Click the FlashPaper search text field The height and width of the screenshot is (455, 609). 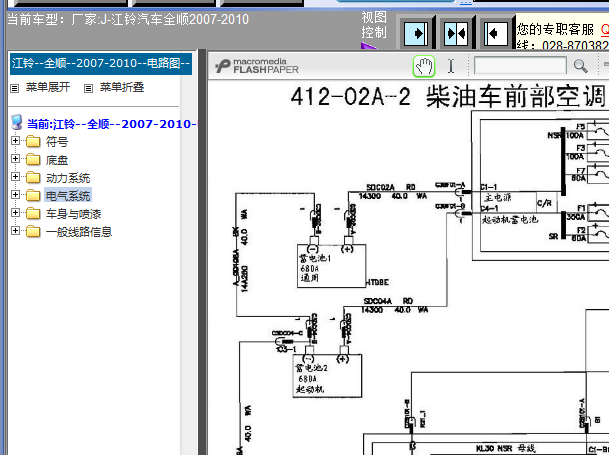(520, 66)
